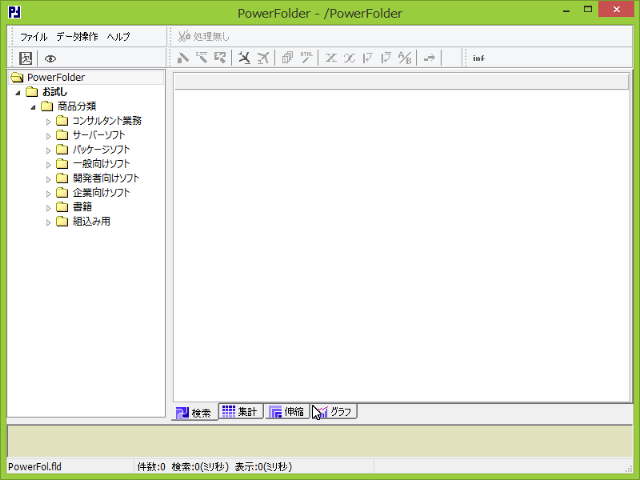Switch to the 伸縮 tab

point(287,411)
